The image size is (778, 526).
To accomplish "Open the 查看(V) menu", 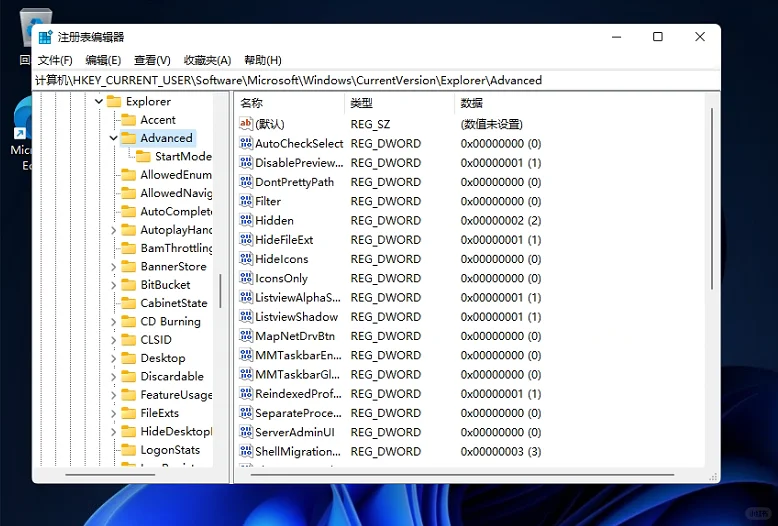I will click(x=152, y=61).
